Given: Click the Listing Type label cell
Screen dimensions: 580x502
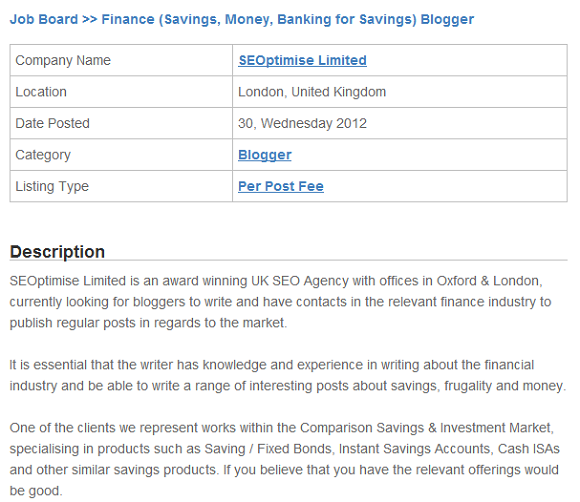Looking at the screenshot, I should click(121, 186).
